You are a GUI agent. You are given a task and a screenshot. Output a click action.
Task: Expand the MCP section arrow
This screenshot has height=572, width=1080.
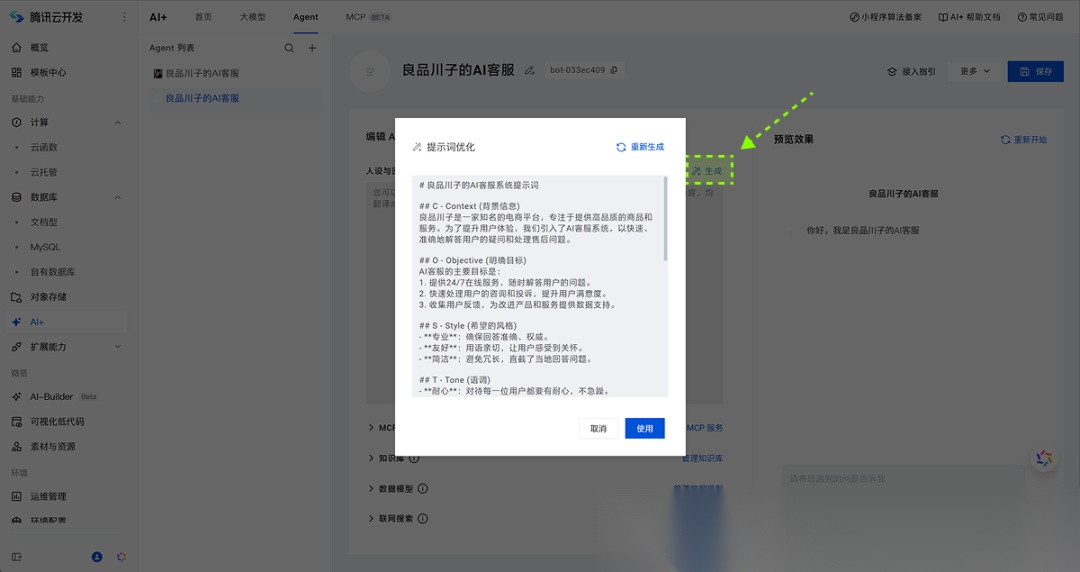tap(371, 428)
